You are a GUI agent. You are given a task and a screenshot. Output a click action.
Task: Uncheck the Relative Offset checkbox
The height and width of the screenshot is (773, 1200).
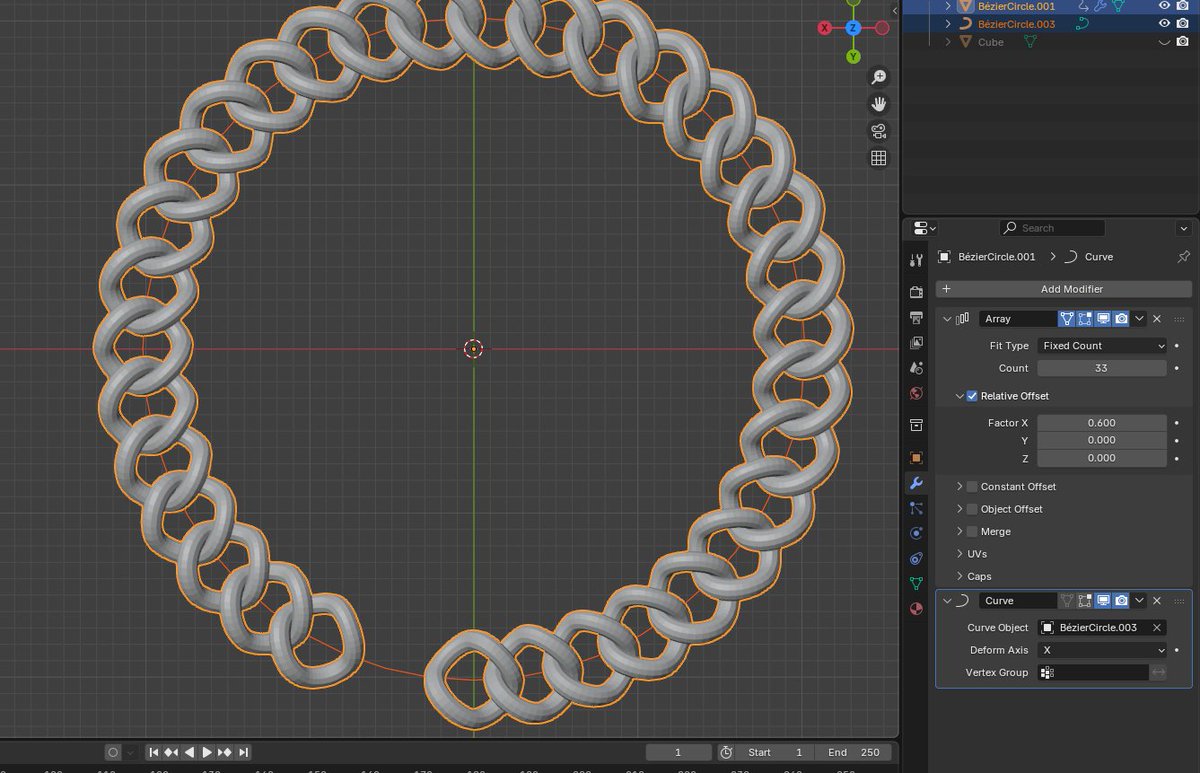tap(972, 396)
